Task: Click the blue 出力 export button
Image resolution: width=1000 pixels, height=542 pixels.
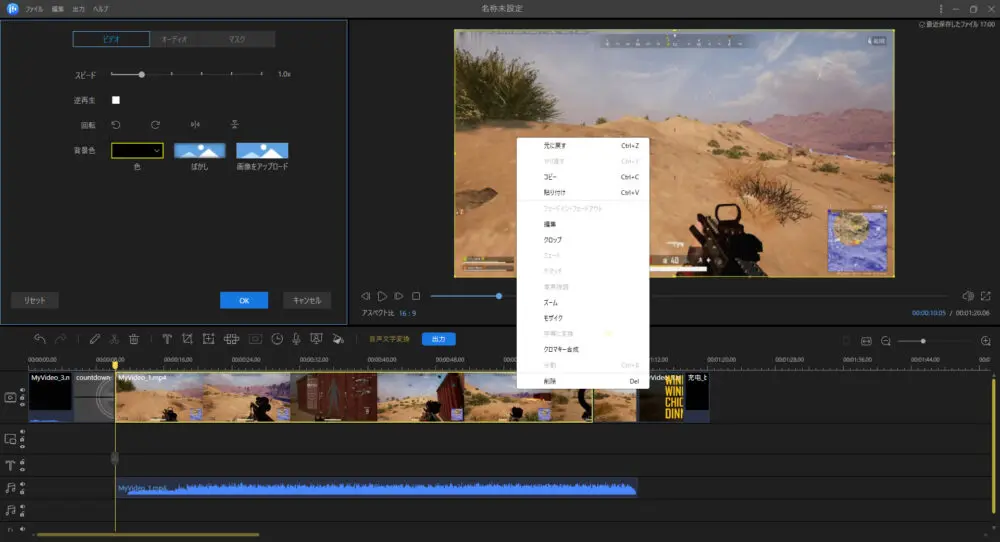Action: coord(439,339)
